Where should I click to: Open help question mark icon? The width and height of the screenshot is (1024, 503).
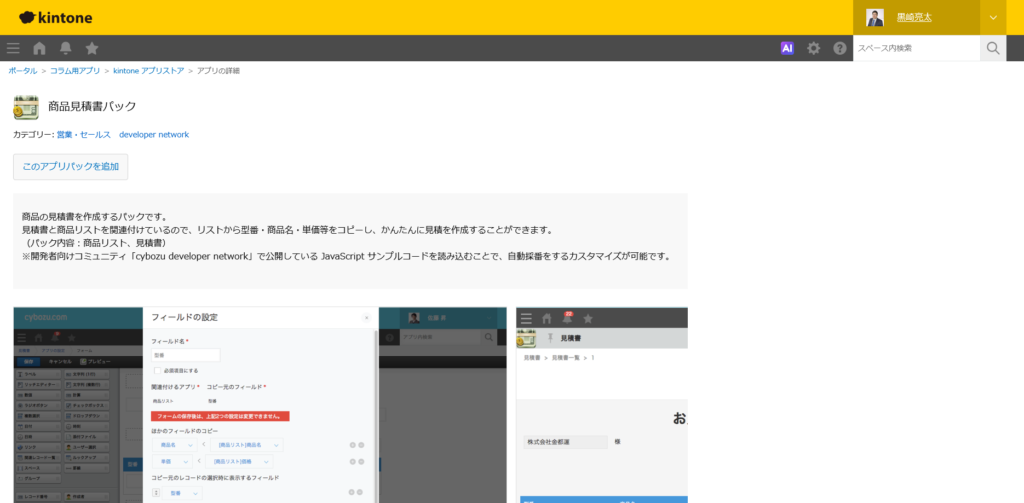(840, 48)
